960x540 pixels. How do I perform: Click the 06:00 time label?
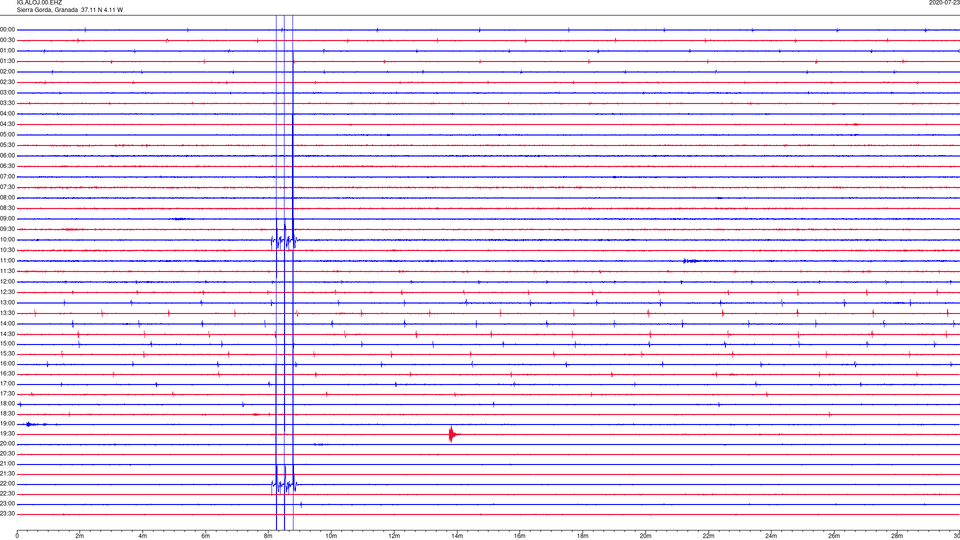click(x=8, y=156)
